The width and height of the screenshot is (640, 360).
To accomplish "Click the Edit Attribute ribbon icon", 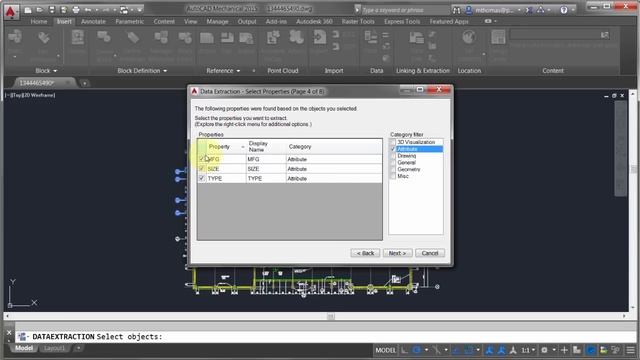I will (43, 38).
